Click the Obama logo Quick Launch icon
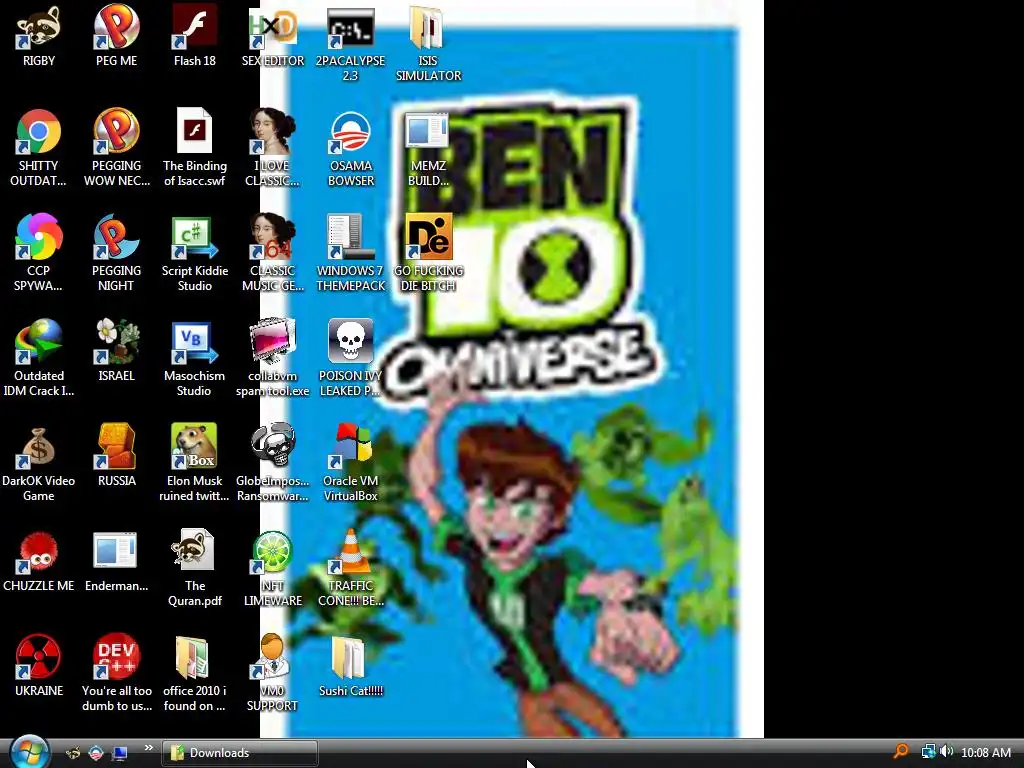 point(96,753)
